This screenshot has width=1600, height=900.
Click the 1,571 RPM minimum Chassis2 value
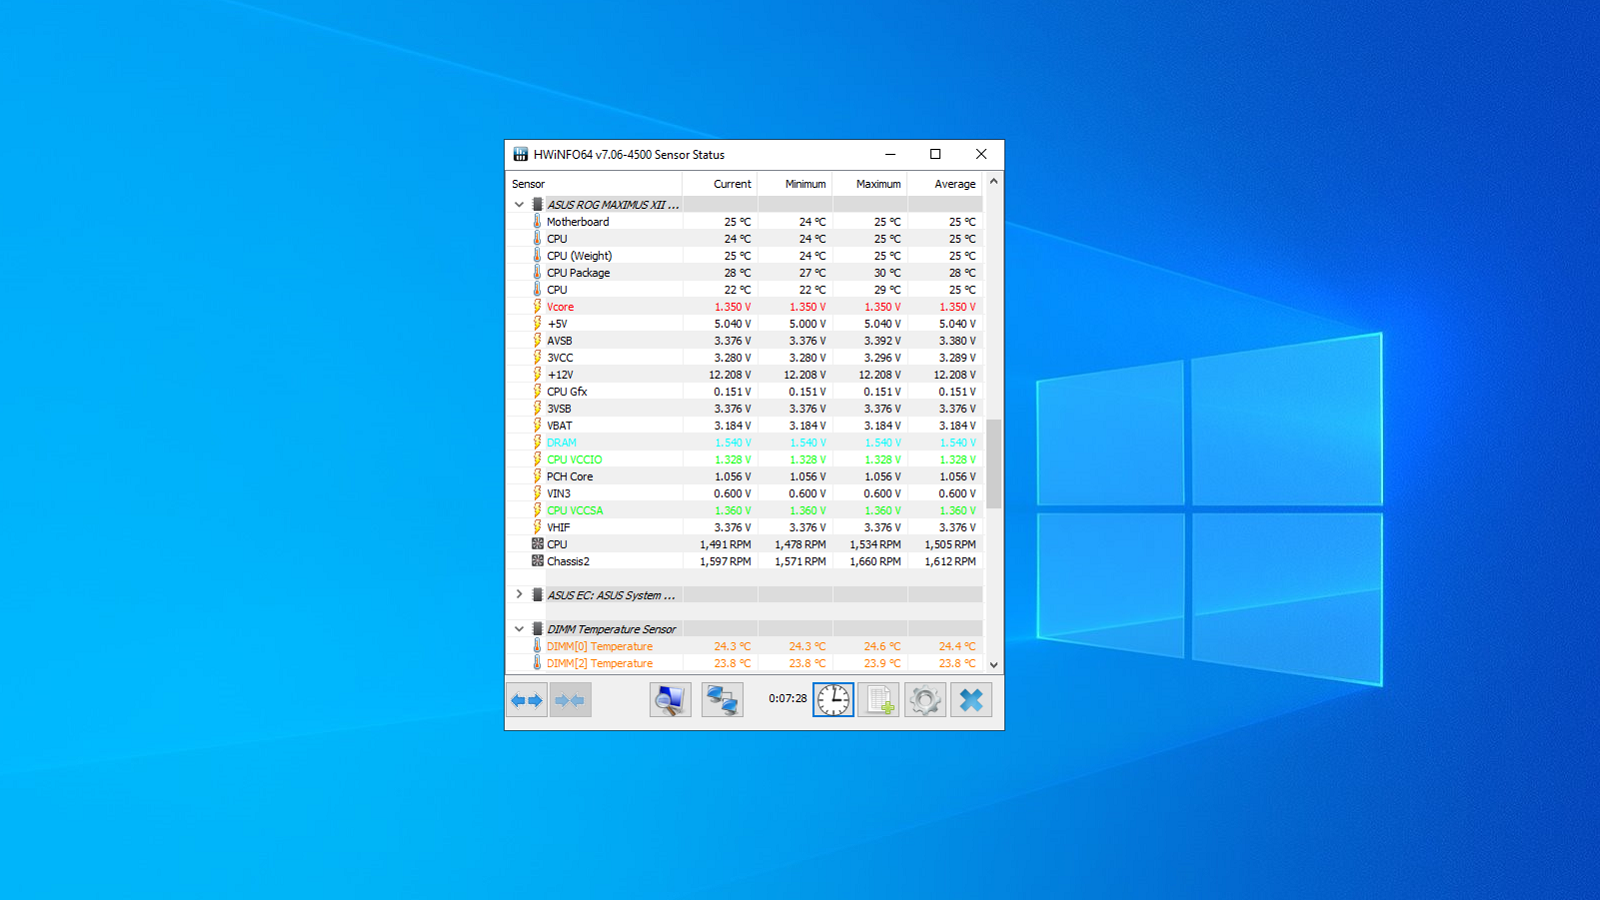800,562
